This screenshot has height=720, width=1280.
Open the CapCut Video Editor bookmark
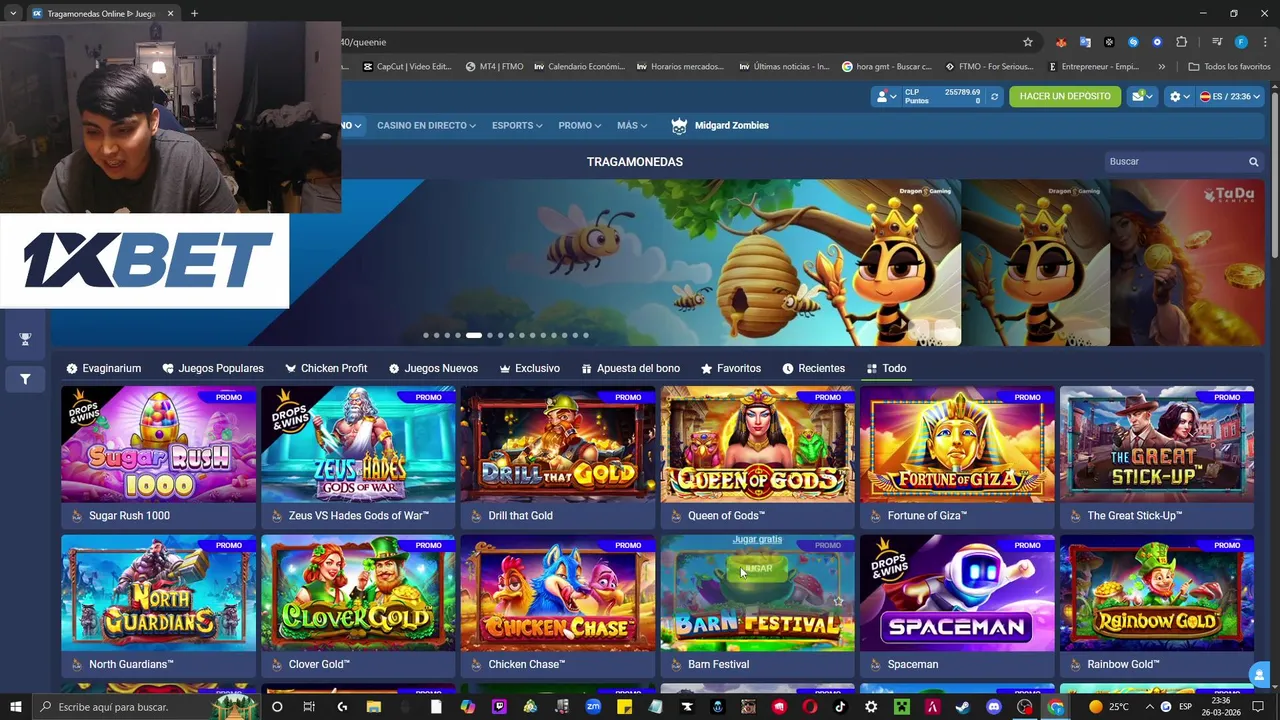coord(407,67)
